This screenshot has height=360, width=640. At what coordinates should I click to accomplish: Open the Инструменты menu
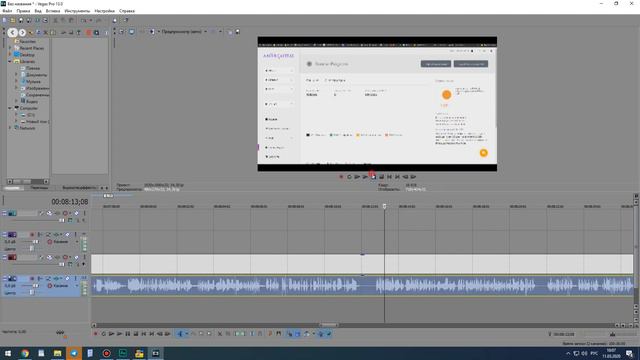click(77, 11)
